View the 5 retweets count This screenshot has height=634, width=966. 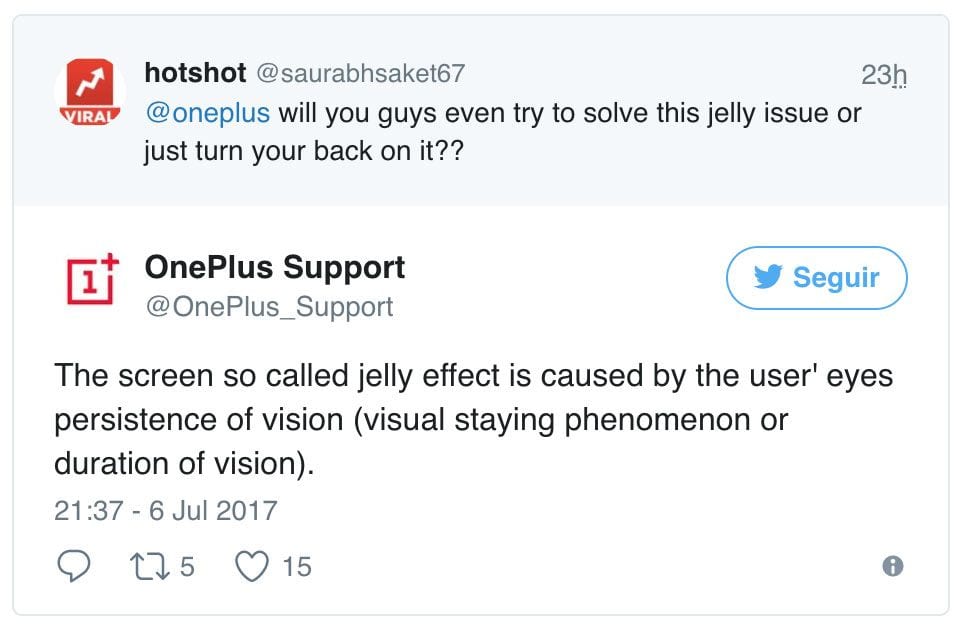pos(187,567)
